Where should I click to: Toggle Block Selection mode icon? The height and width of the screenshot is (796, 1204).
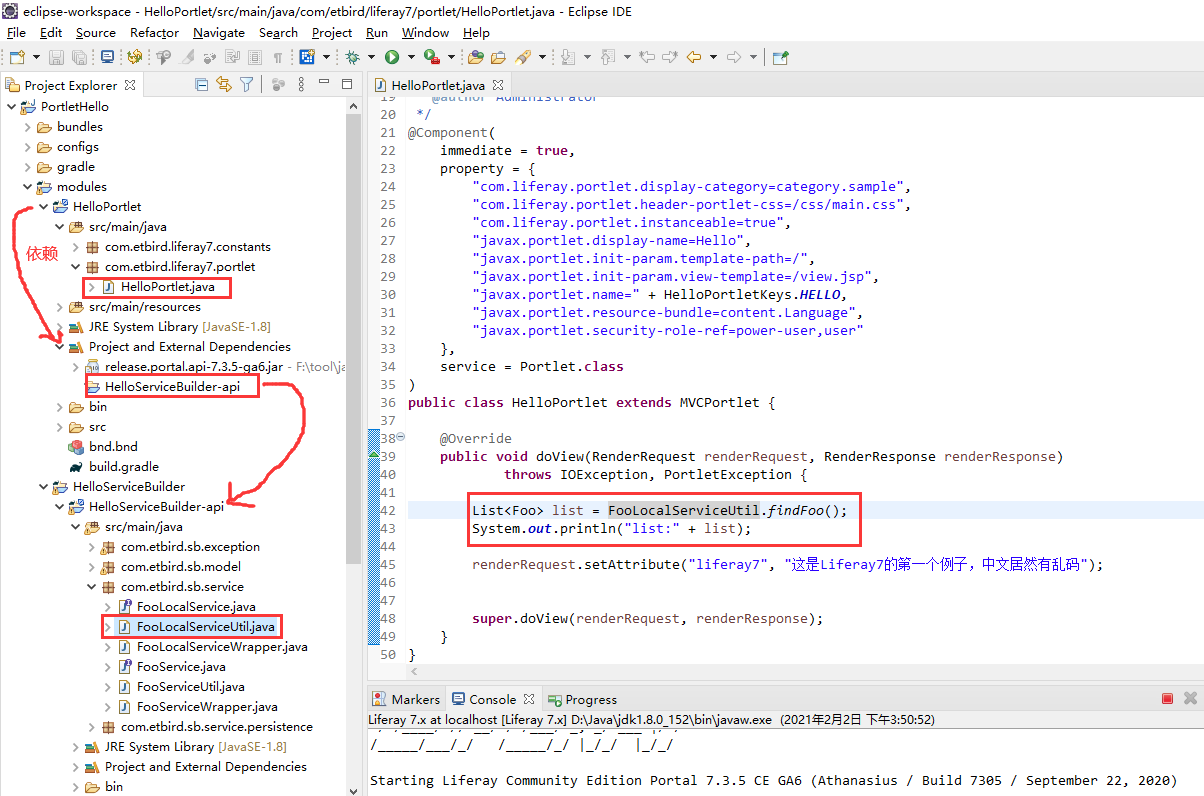[x=254, y=57]
